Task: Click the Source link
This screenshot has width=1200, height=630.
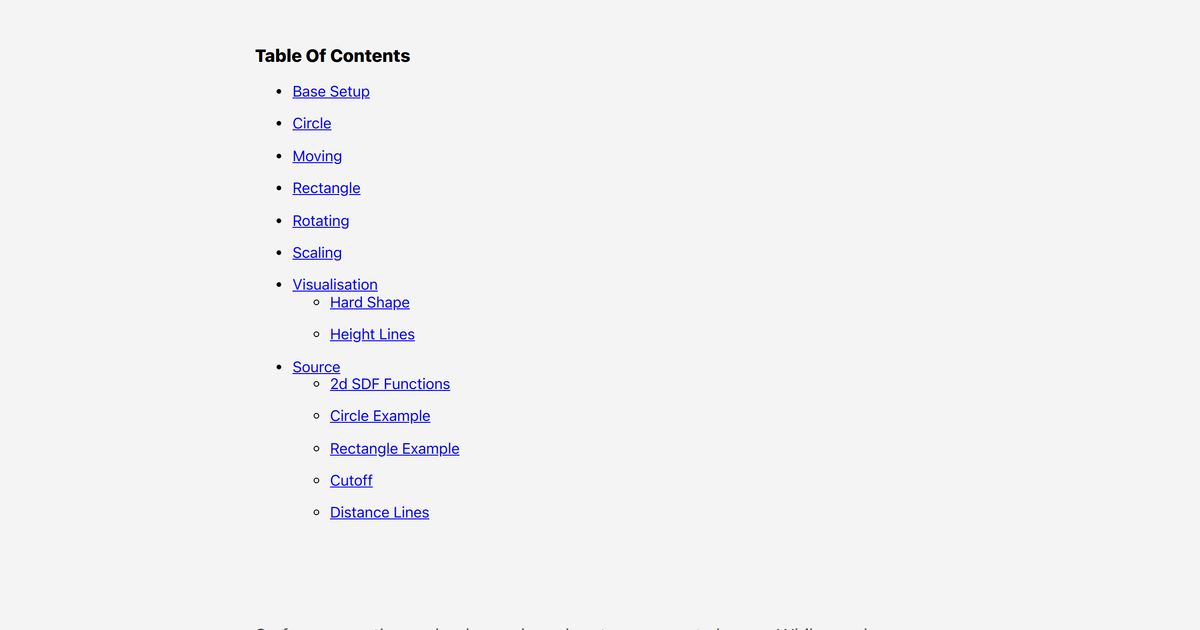Action: 316,367
